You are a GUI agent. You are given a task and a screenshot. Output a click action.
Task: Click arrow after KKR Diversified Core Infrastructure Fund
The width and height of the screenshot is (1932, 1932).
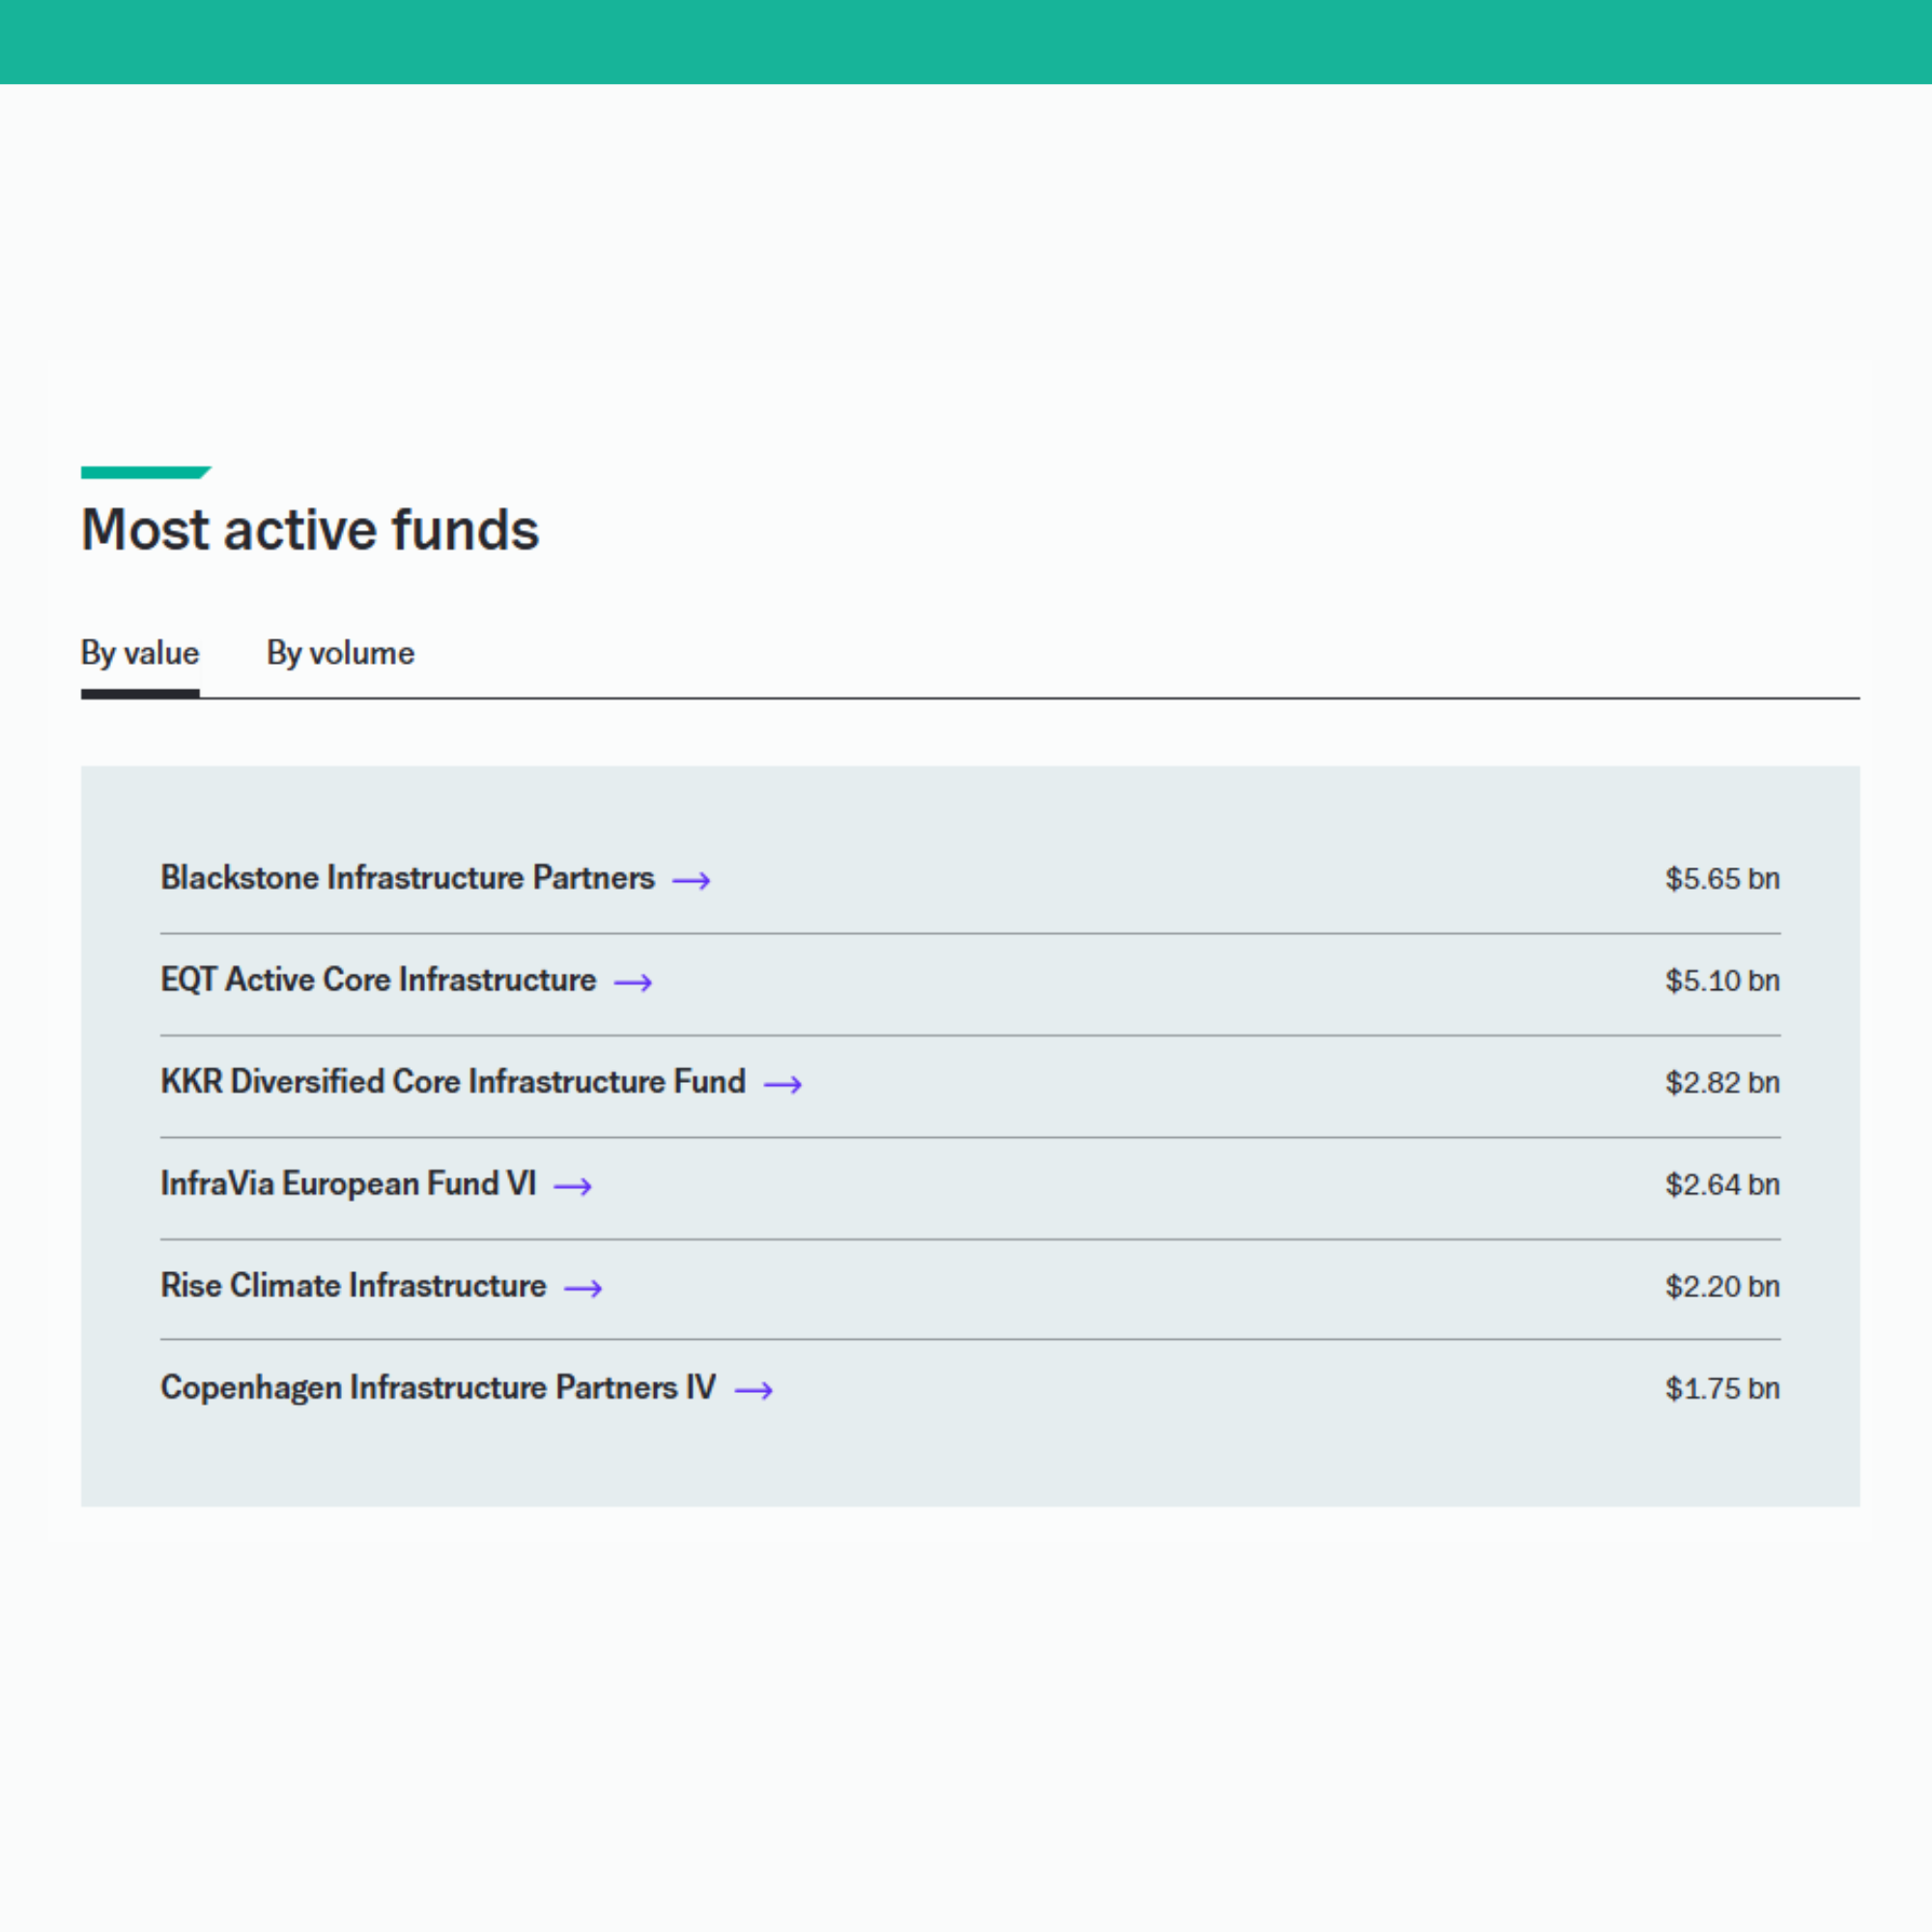point(783,1085)
